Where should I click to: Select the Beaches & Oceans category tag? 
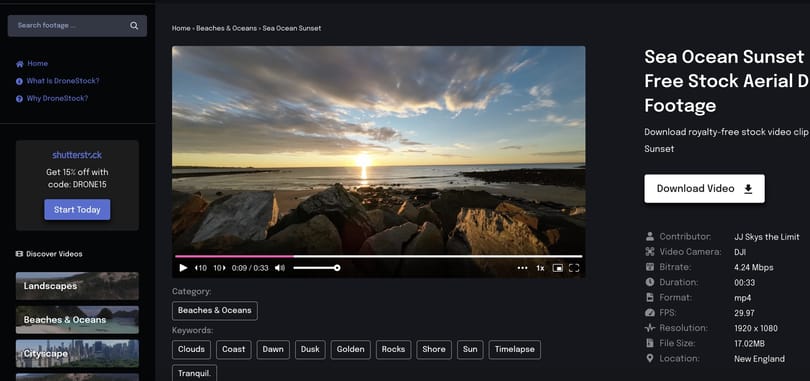215,311
